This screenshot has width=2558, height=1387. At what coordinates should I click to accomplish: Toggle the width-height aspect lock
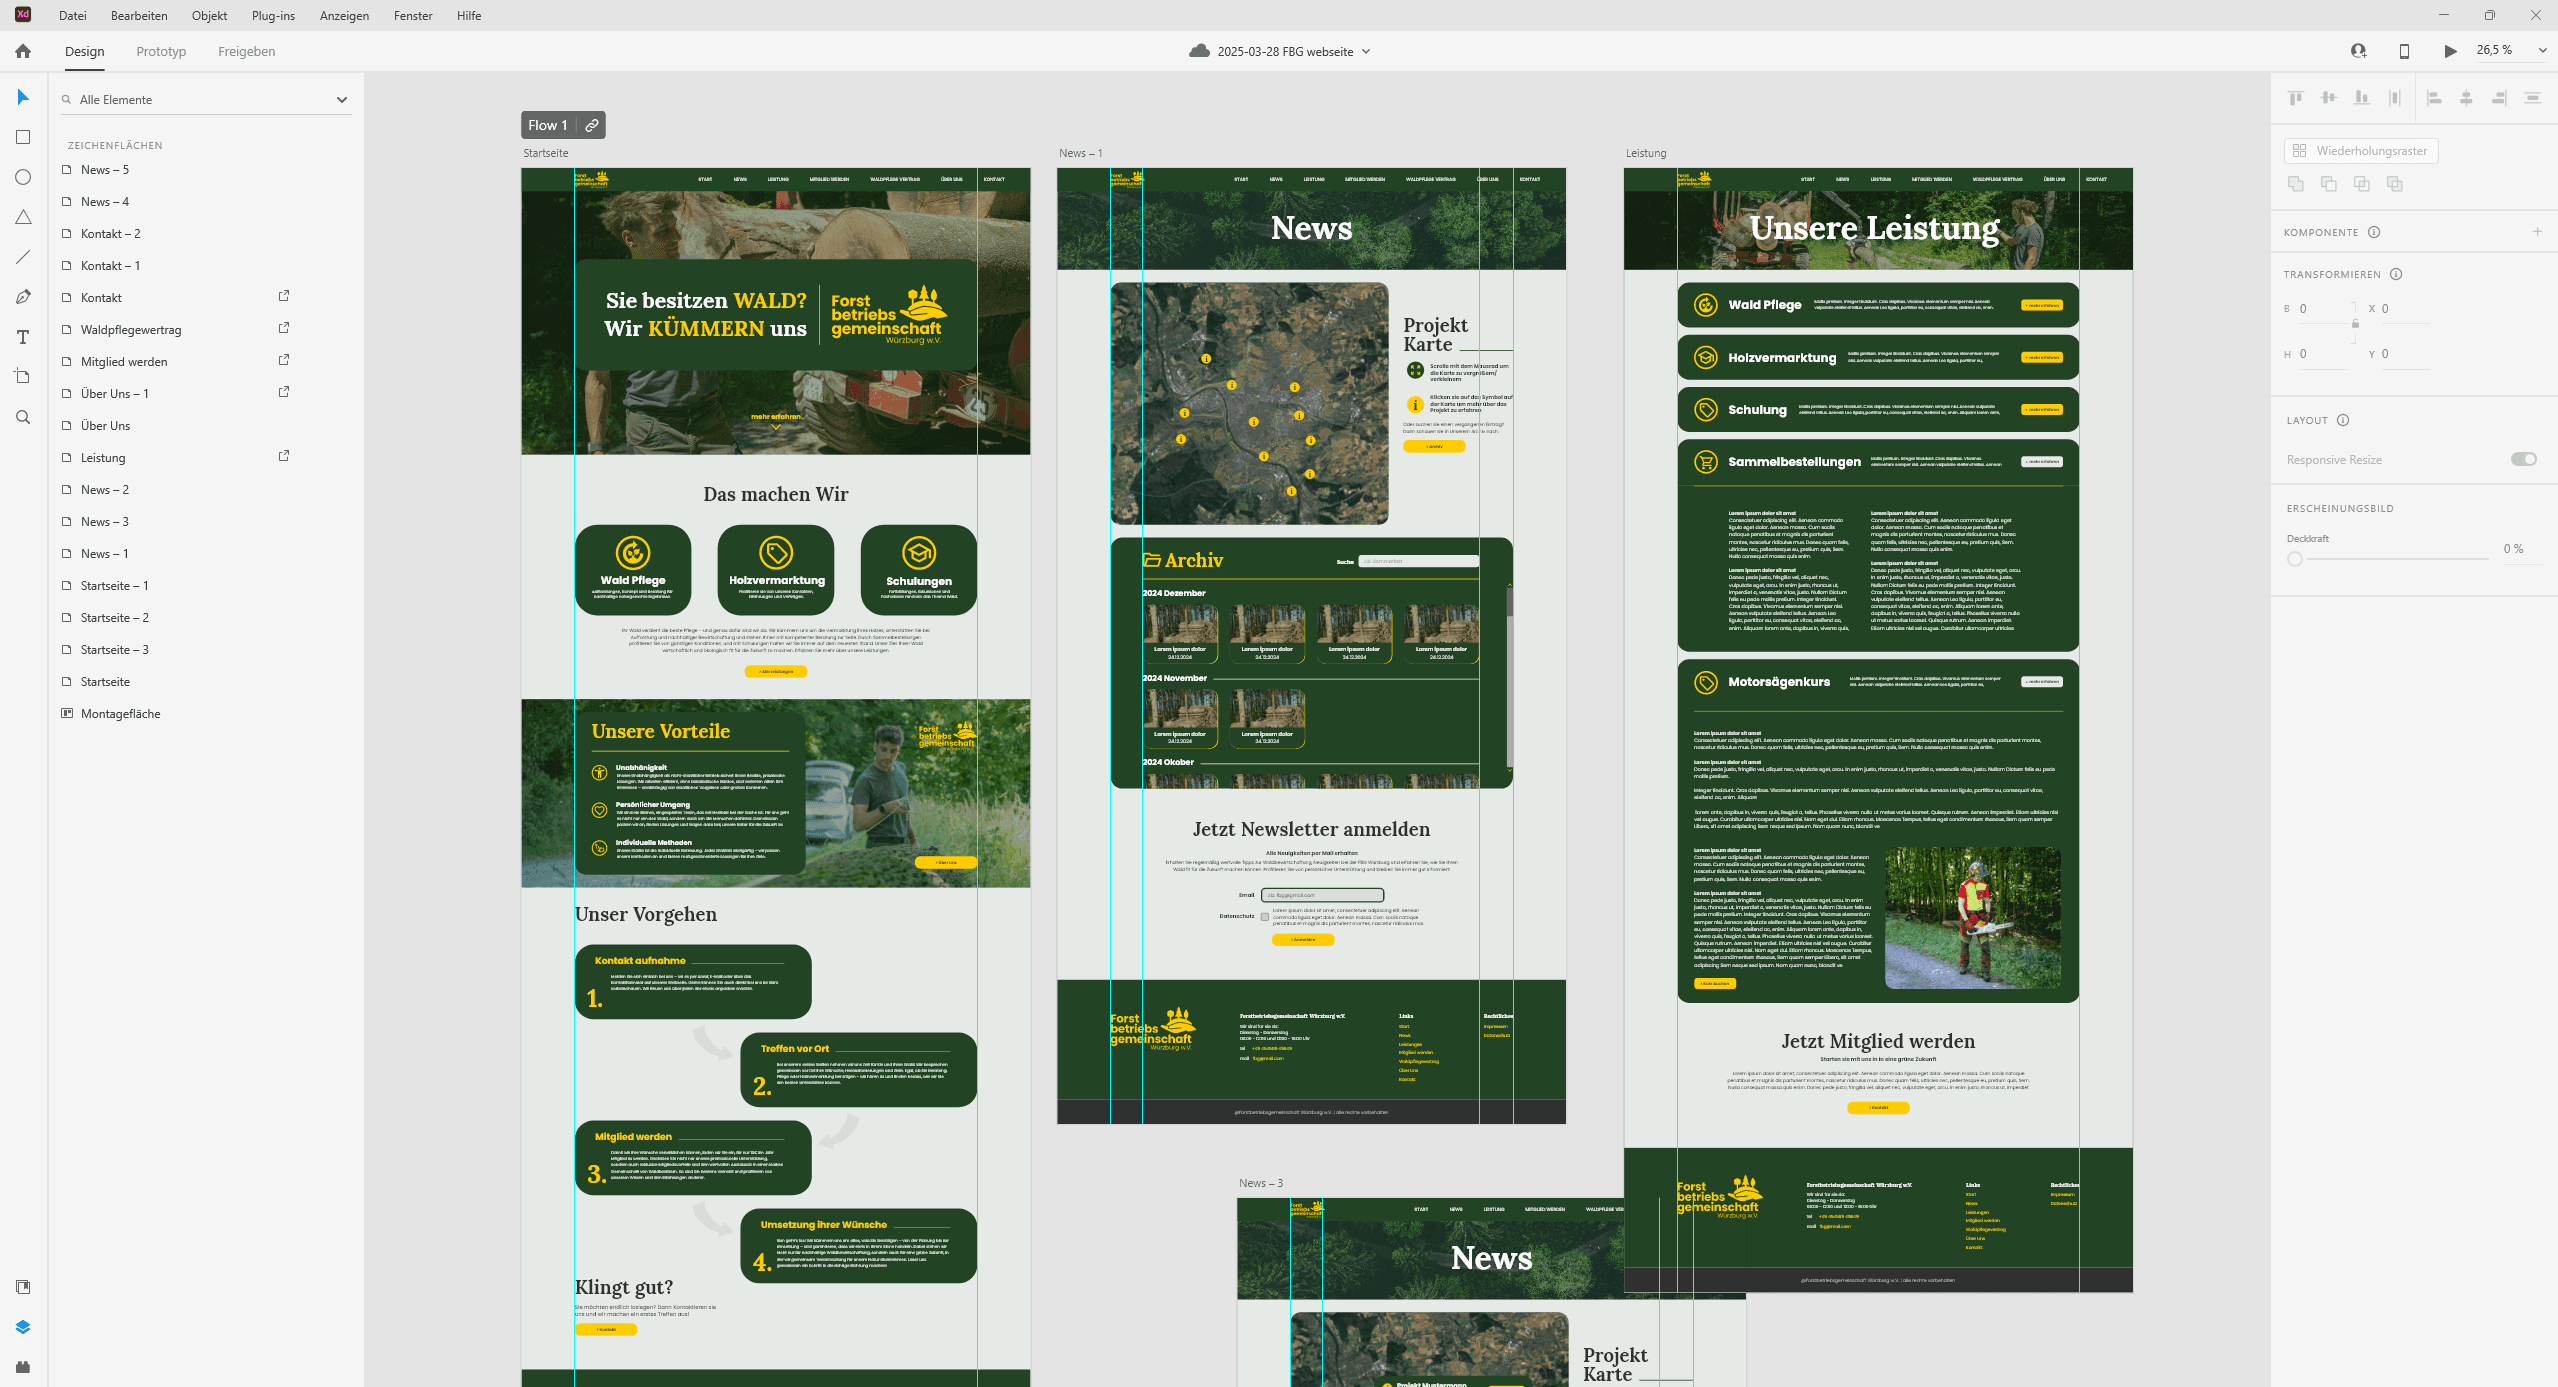[x=2355, y=323]
